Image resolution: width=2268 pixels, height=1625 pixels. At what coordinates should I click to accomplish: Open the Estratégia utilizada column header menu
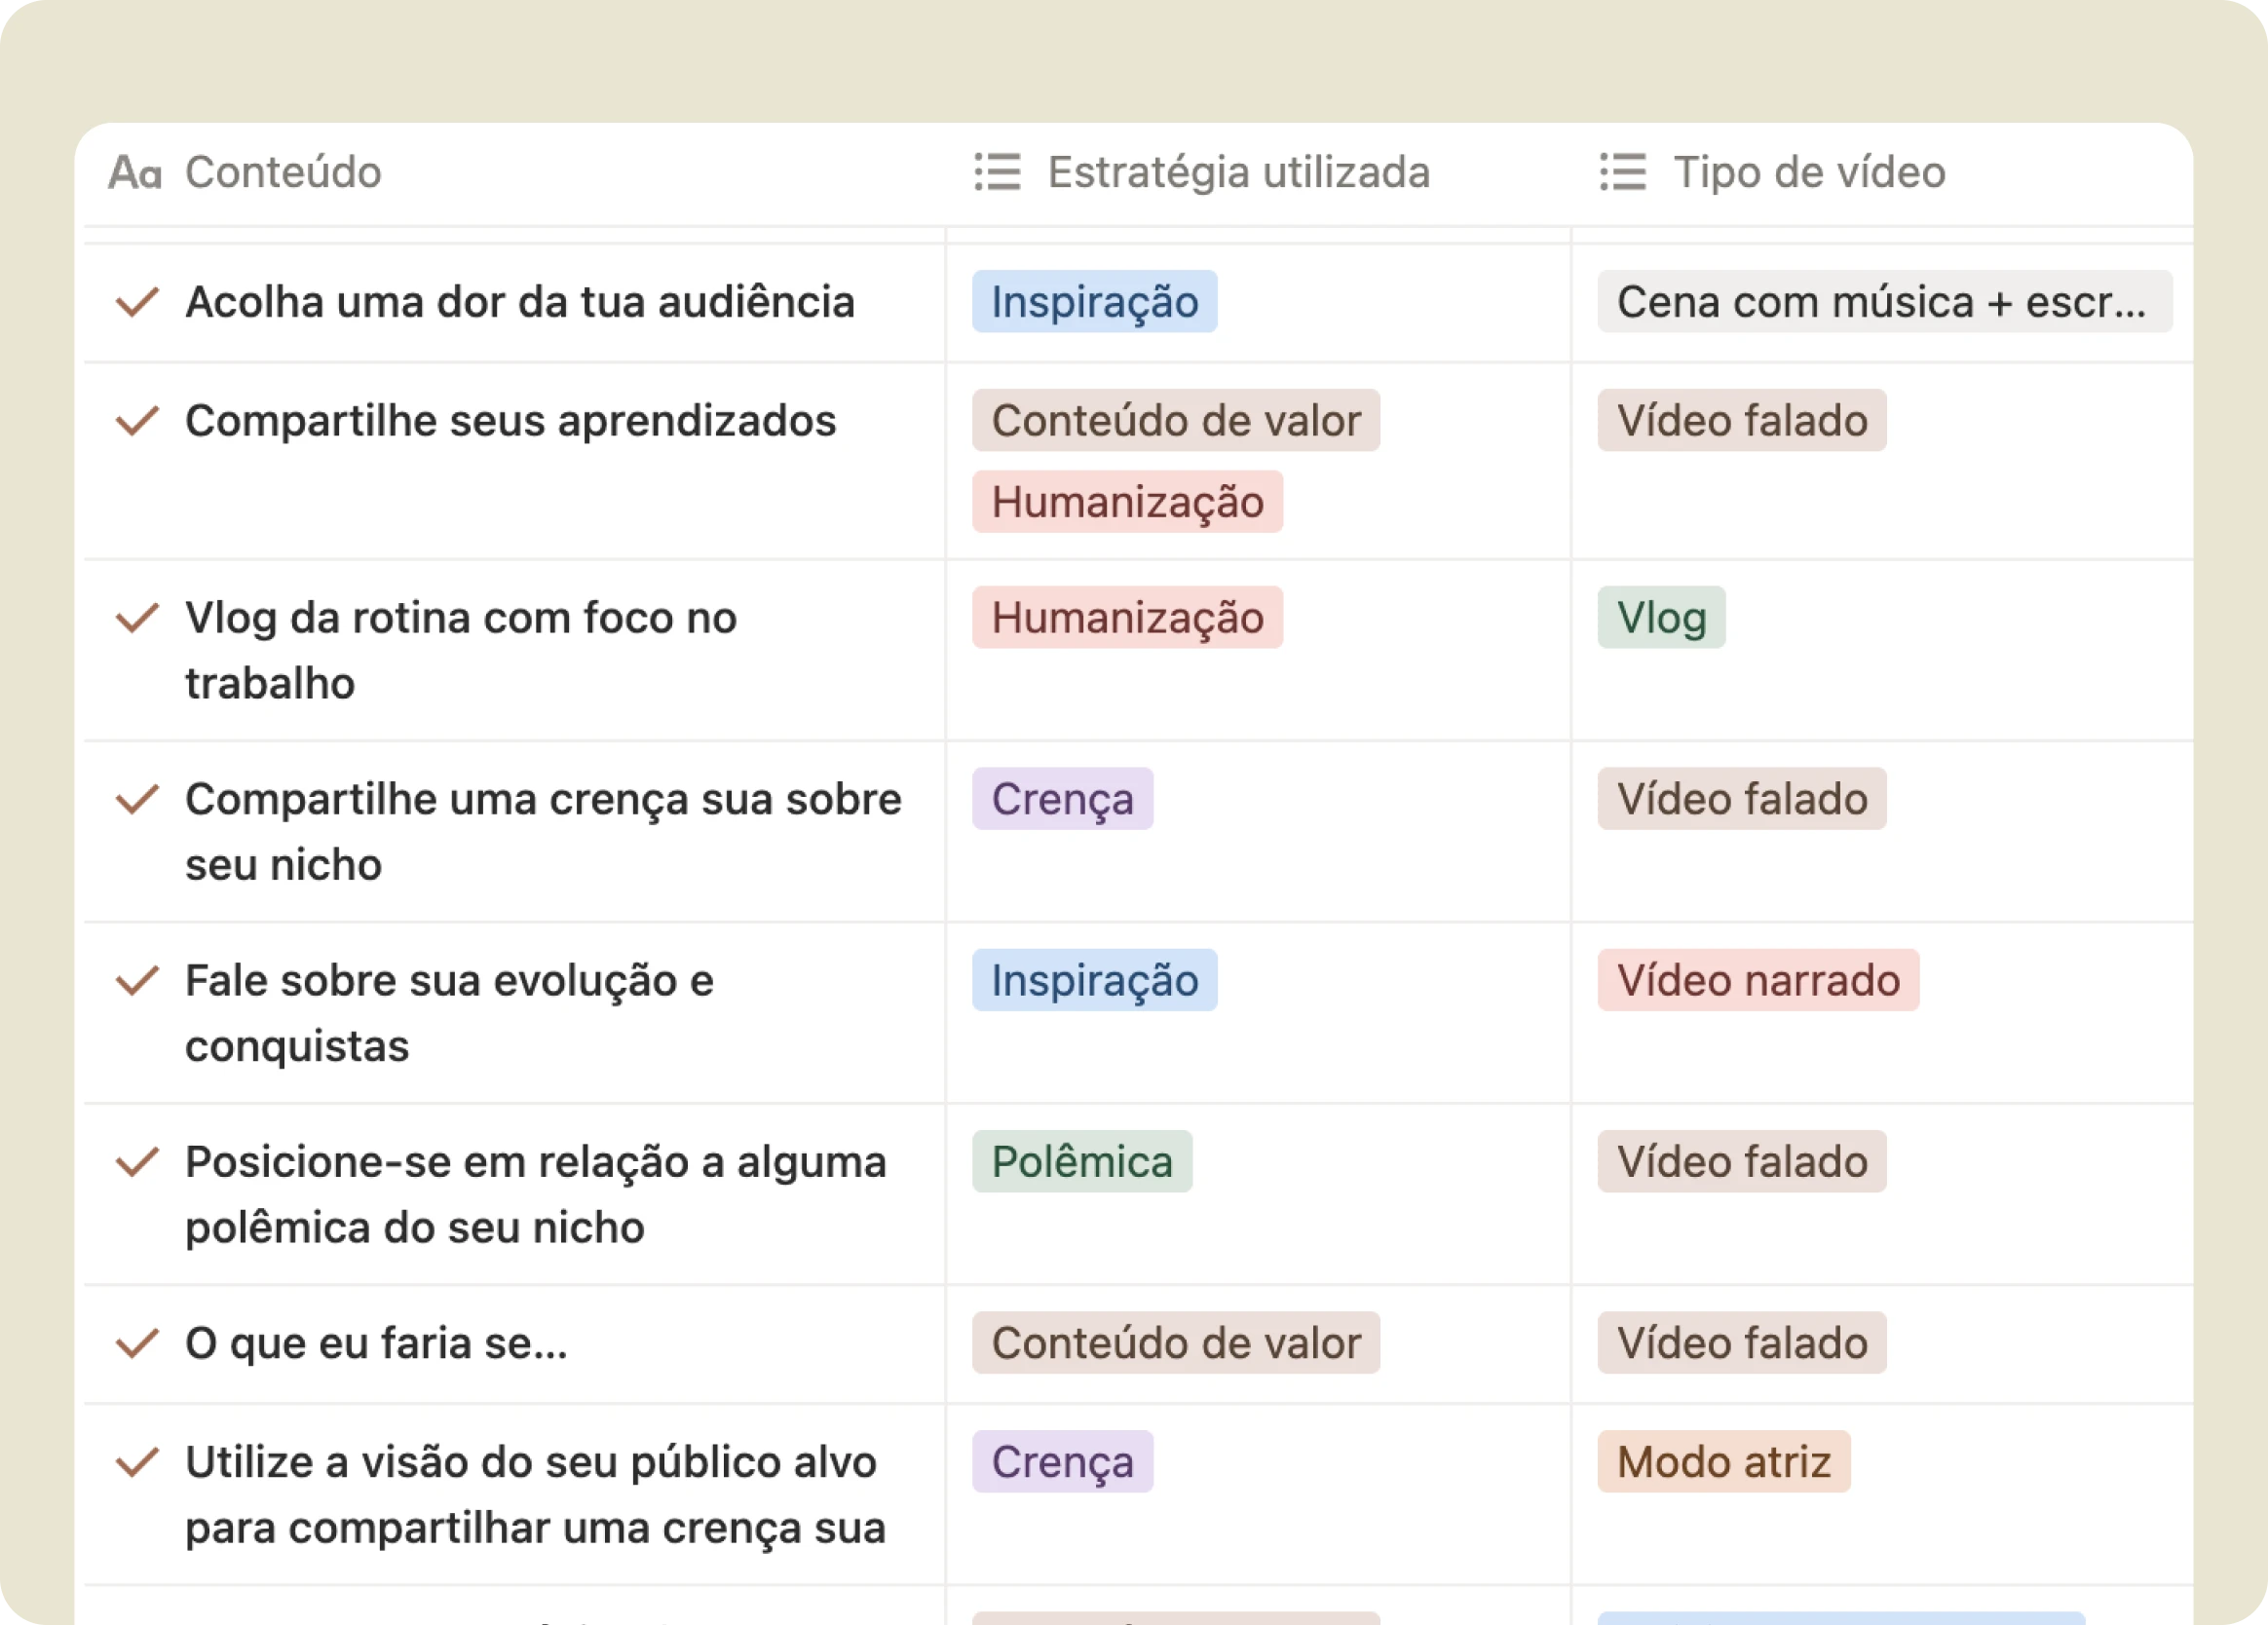[1238, 172]
